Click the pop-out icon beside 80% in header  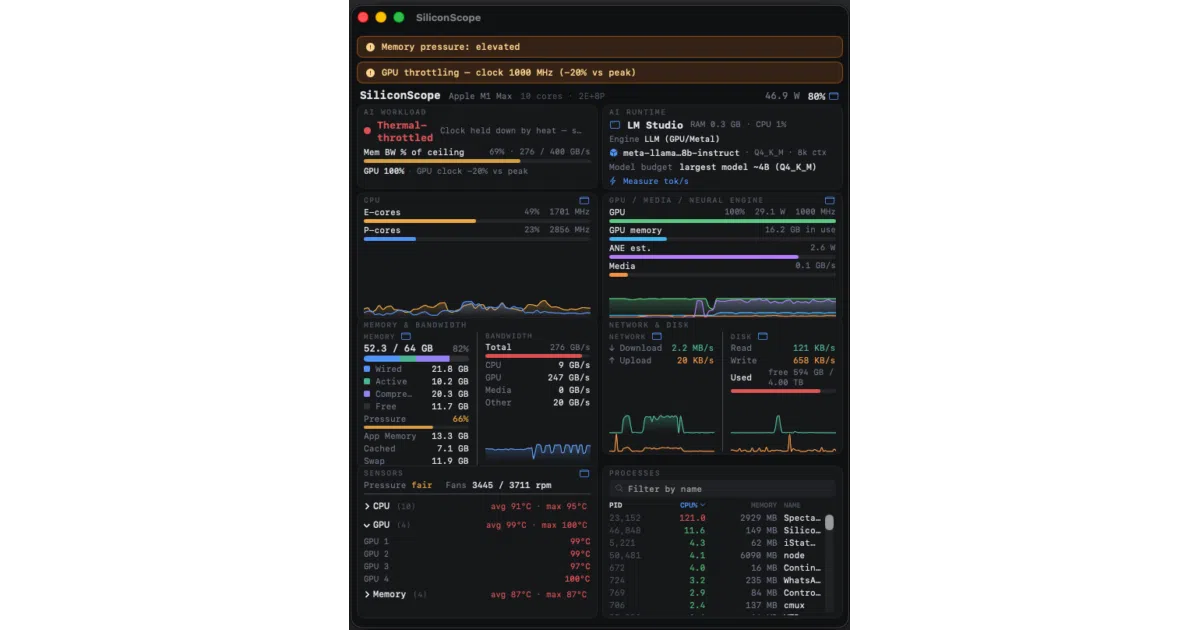(834, 96)
